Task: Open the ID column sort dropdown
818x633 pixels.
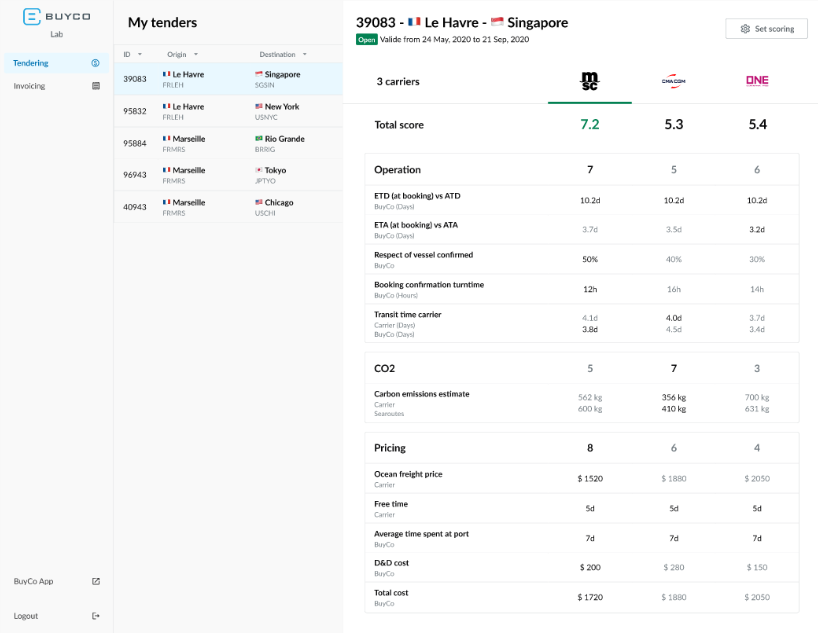Action: 140,54
